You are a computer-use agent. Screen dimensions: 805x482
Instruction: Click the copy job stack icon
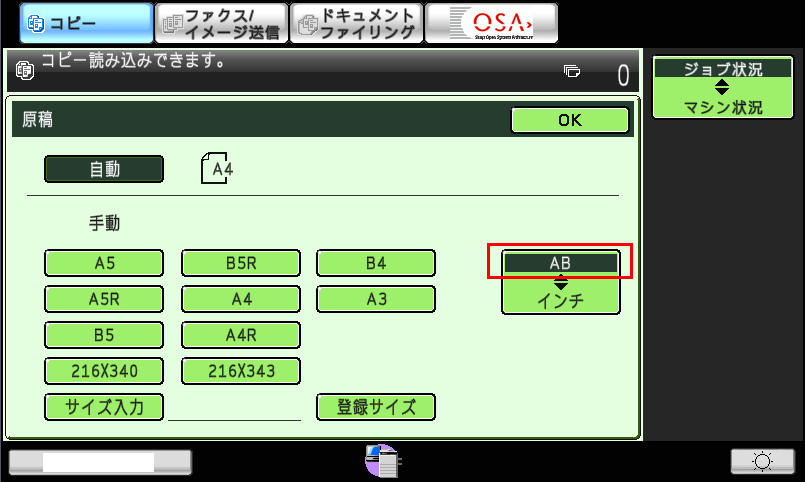tap(571, 71)
